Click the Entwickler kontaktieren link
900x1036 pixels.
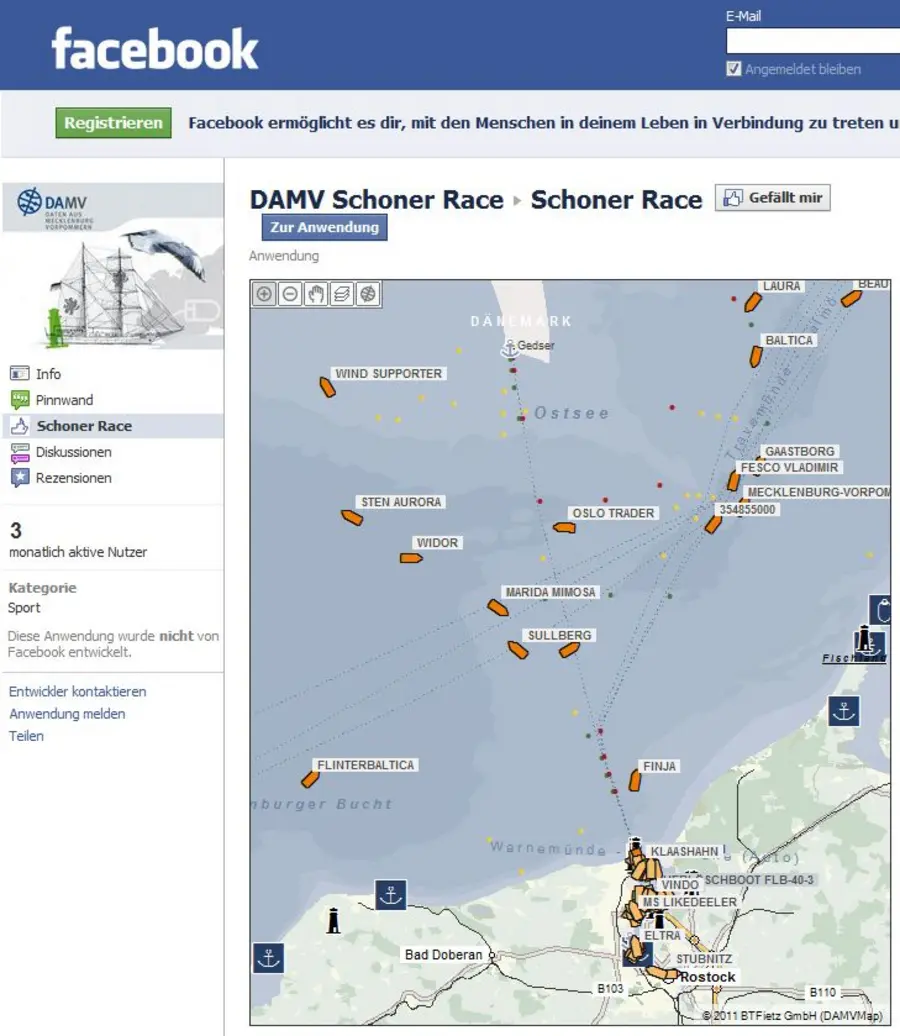(x=78, y=692)
